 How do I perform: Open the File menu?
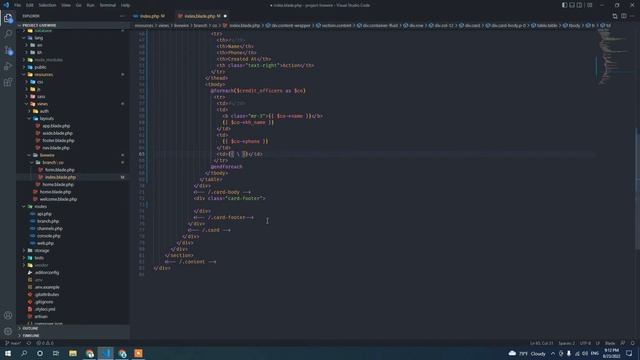tap(18, 5)
